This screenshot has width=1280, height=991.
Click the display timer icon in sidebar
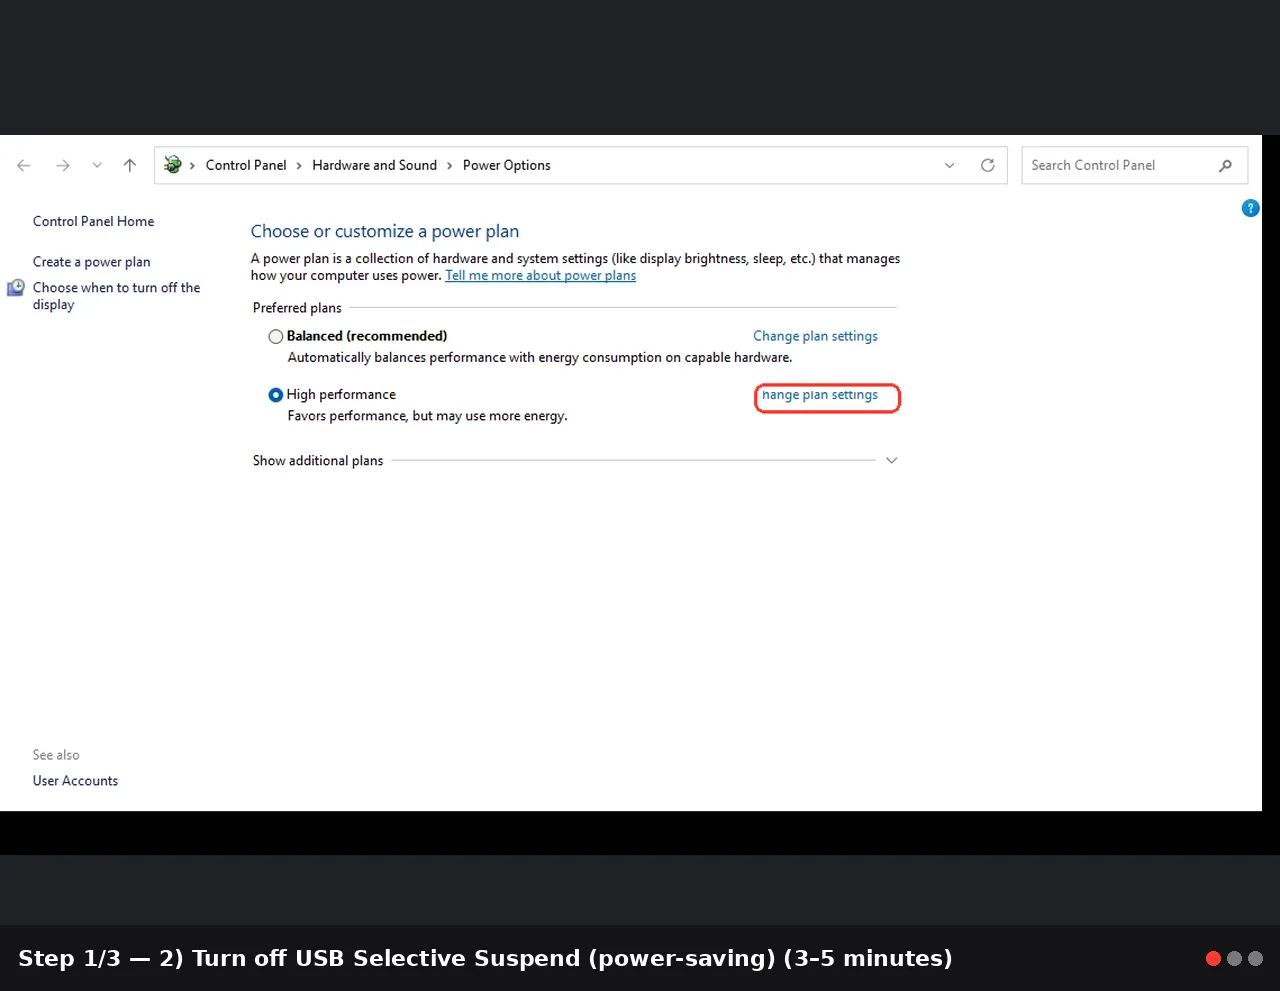pos(16,288)
